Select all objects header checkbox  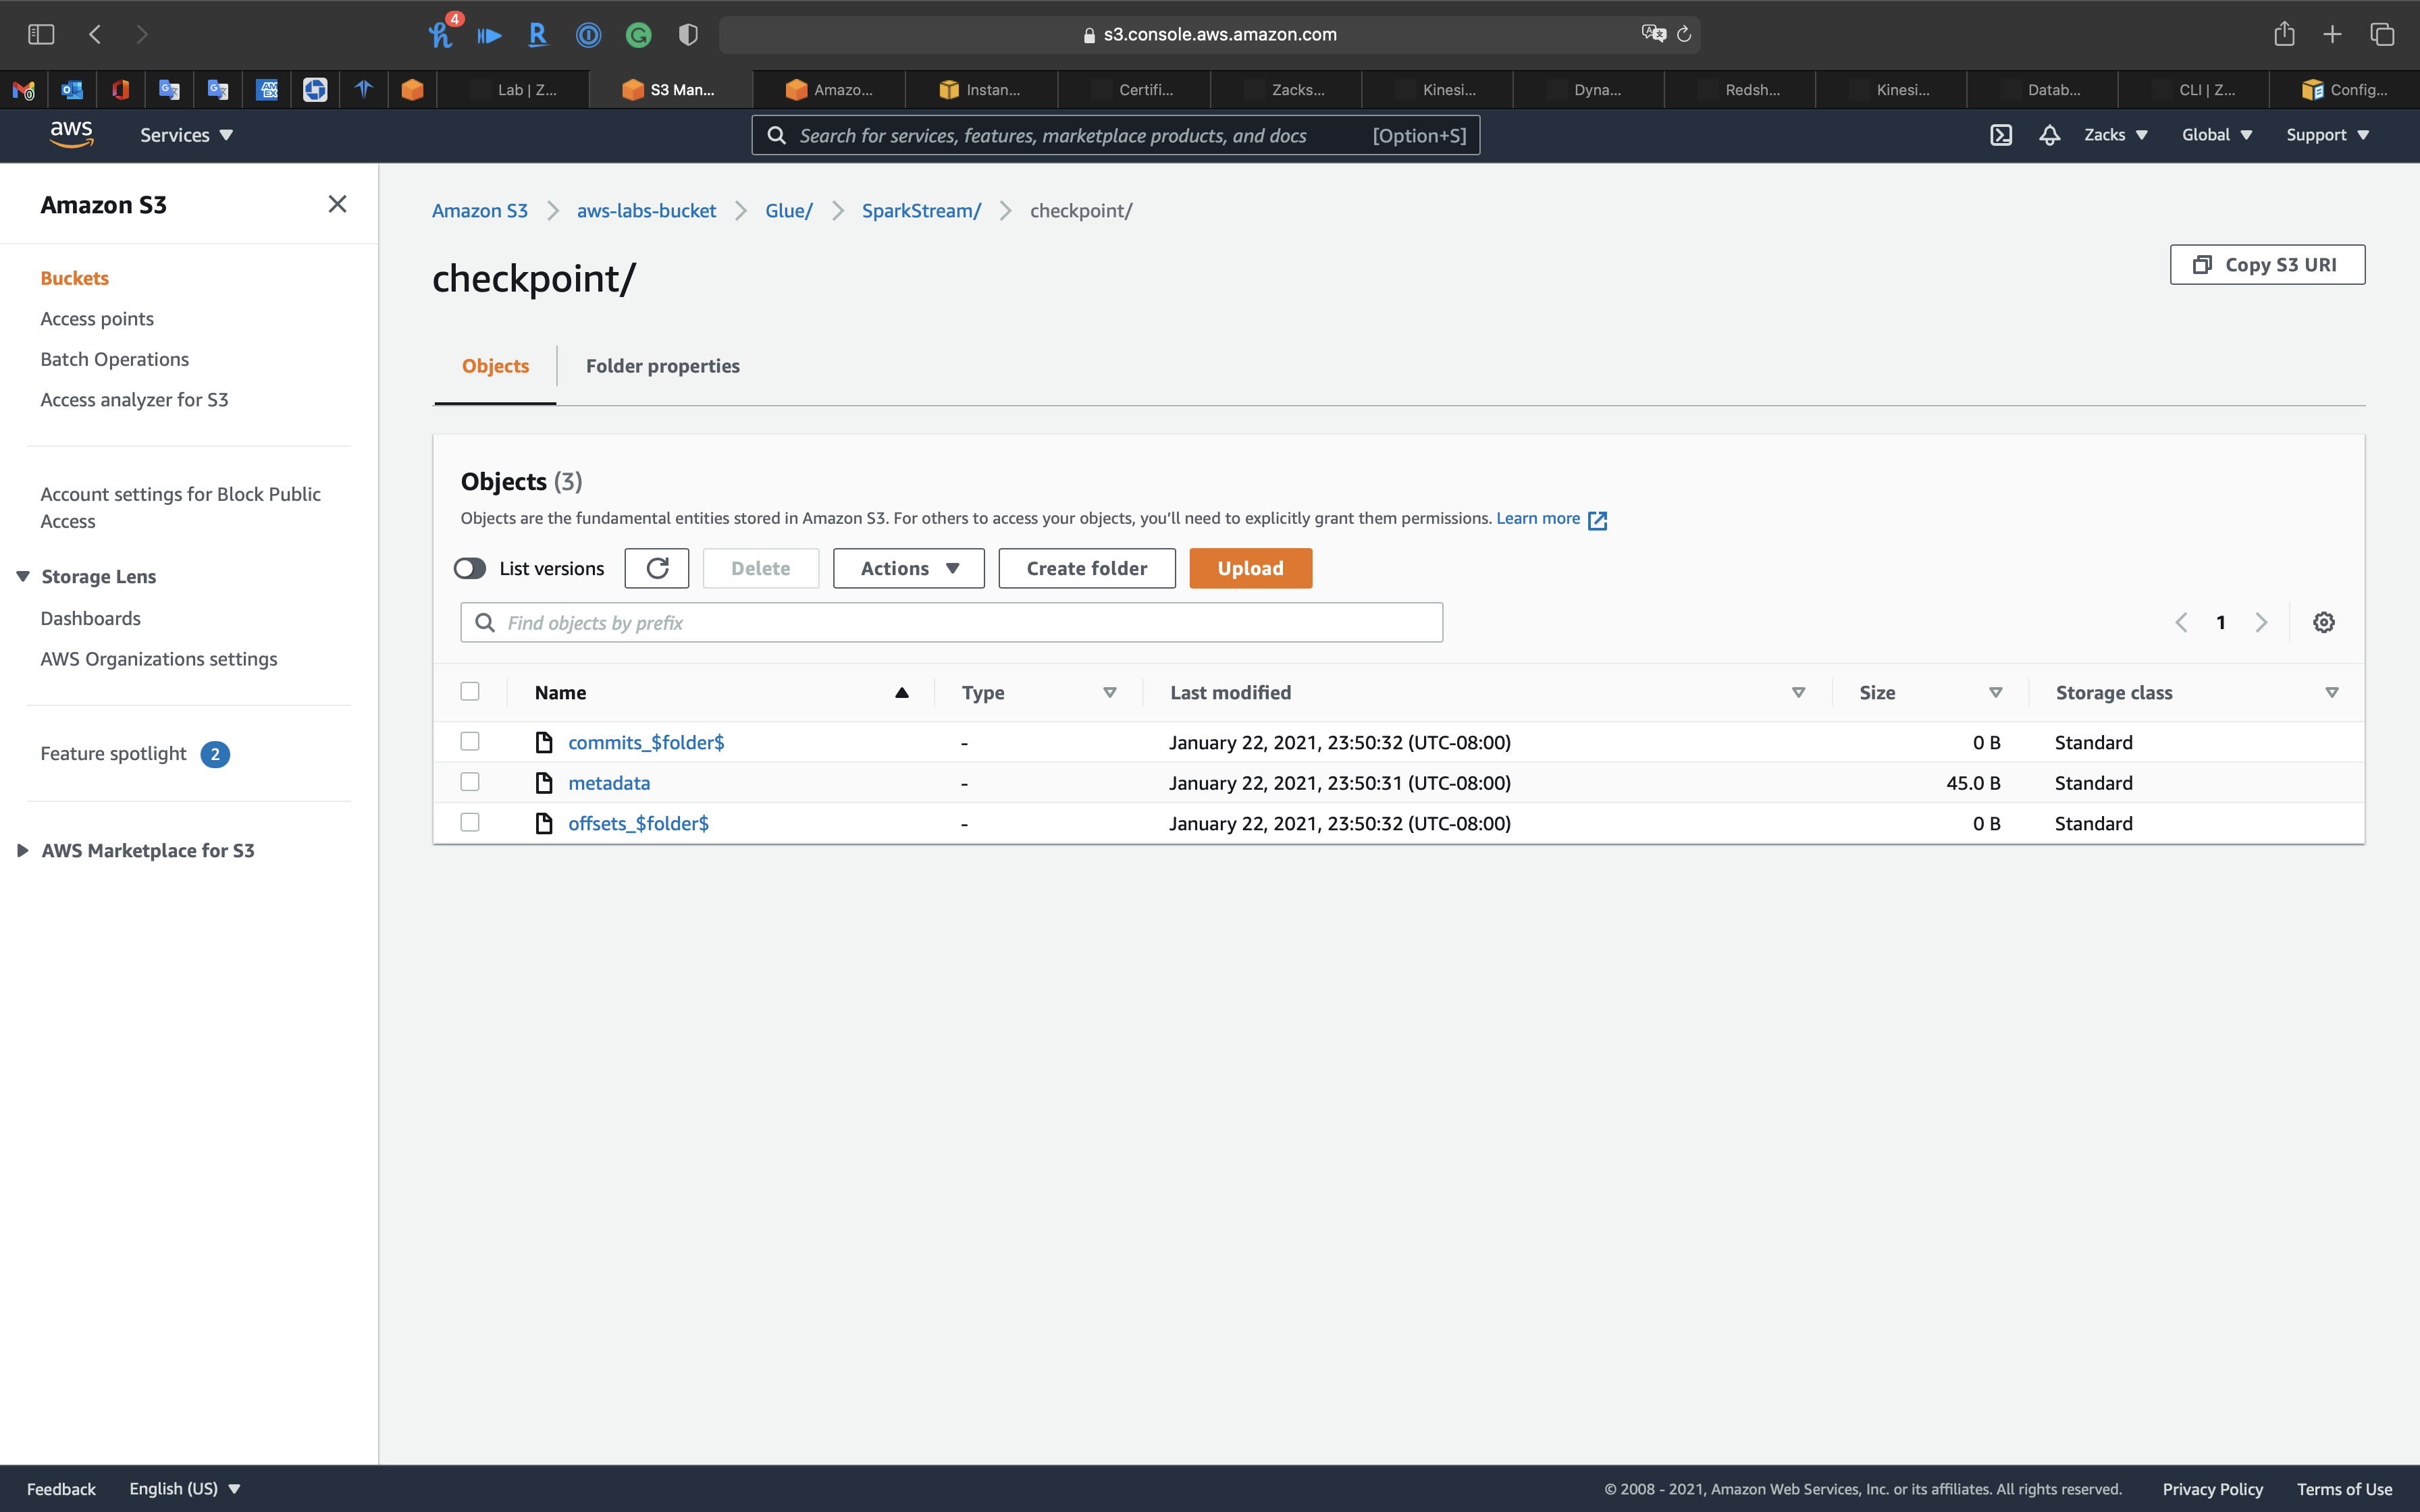pyautogui.click(x=470, y=691)
